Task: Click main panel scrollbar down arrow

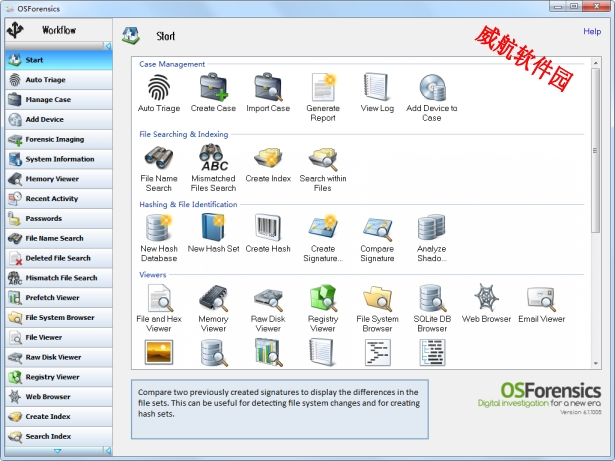Action: click(x=596, y=363)
